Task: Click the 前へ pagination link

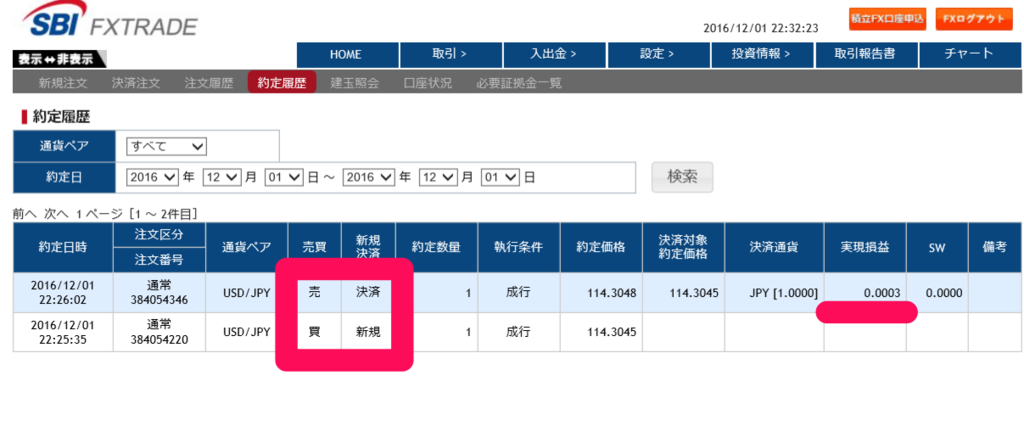Action: [x=24, y=214]
